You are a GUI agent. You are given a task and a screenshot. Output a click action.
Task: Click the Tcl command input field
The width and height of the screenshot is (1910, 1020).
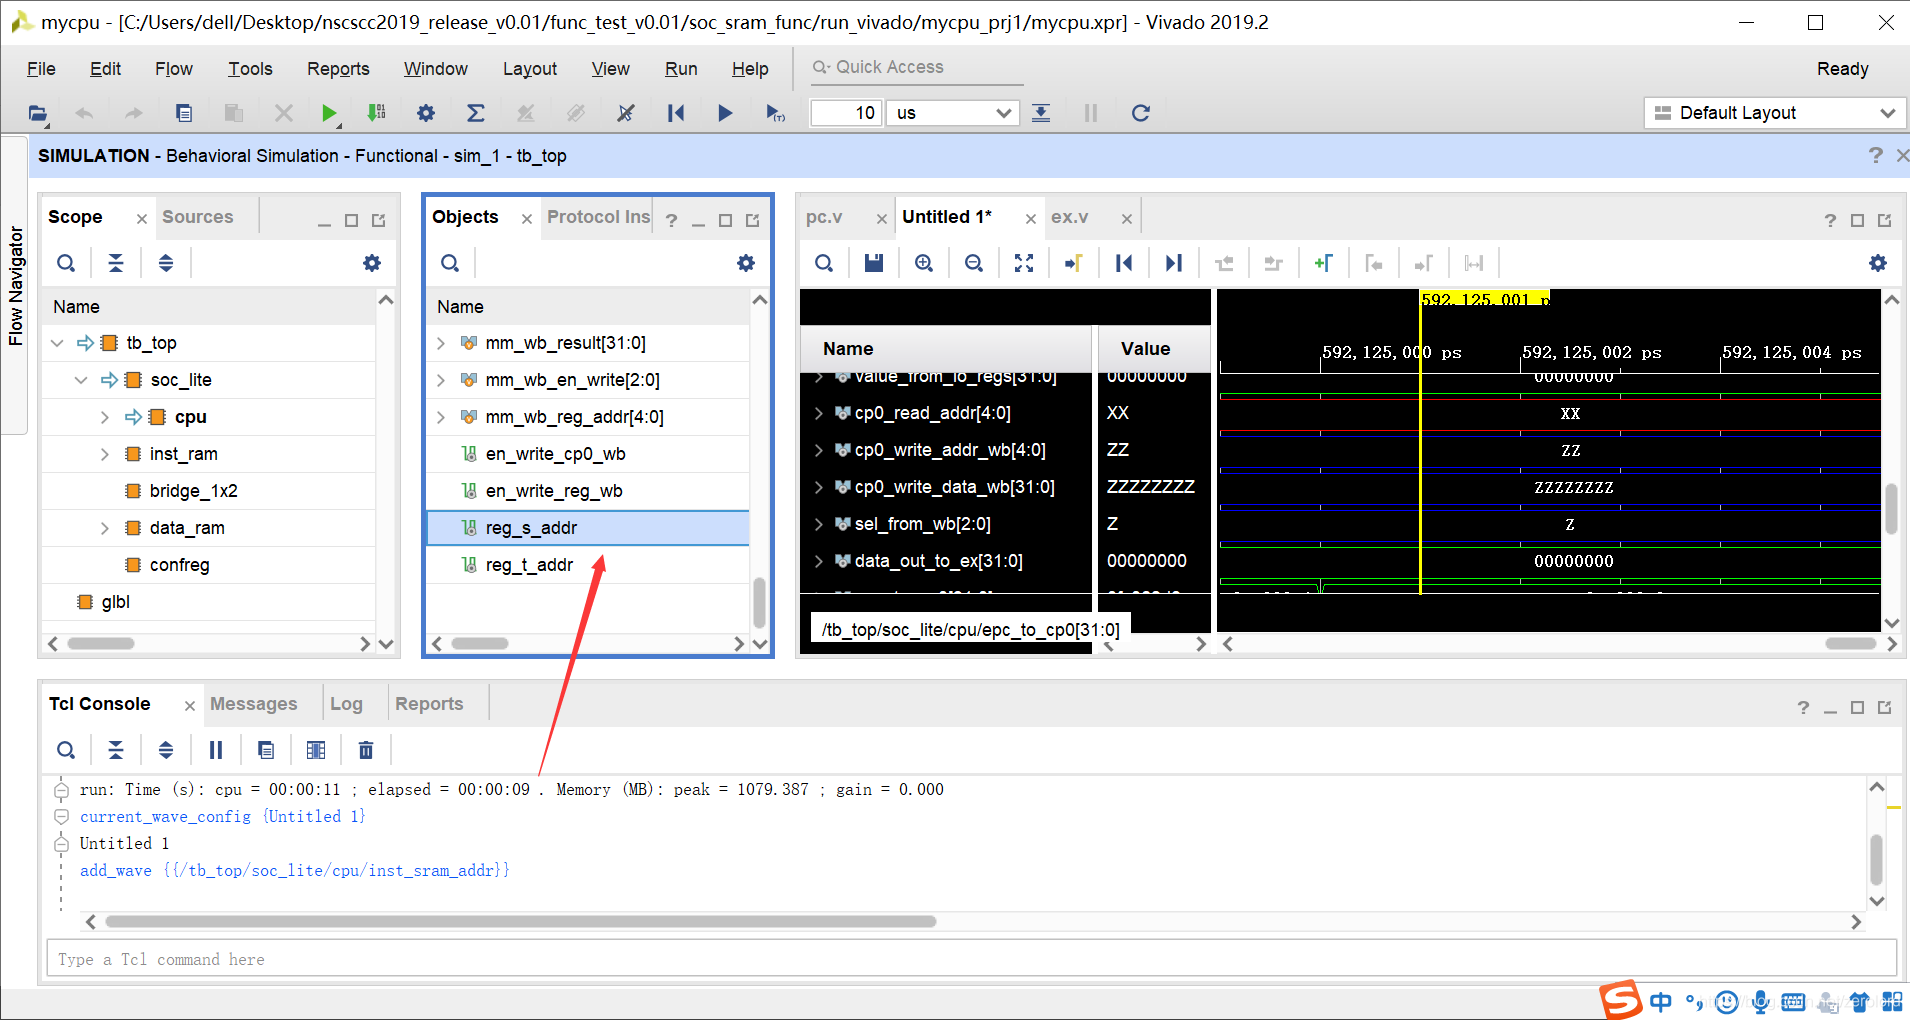[x=971, y=959]
